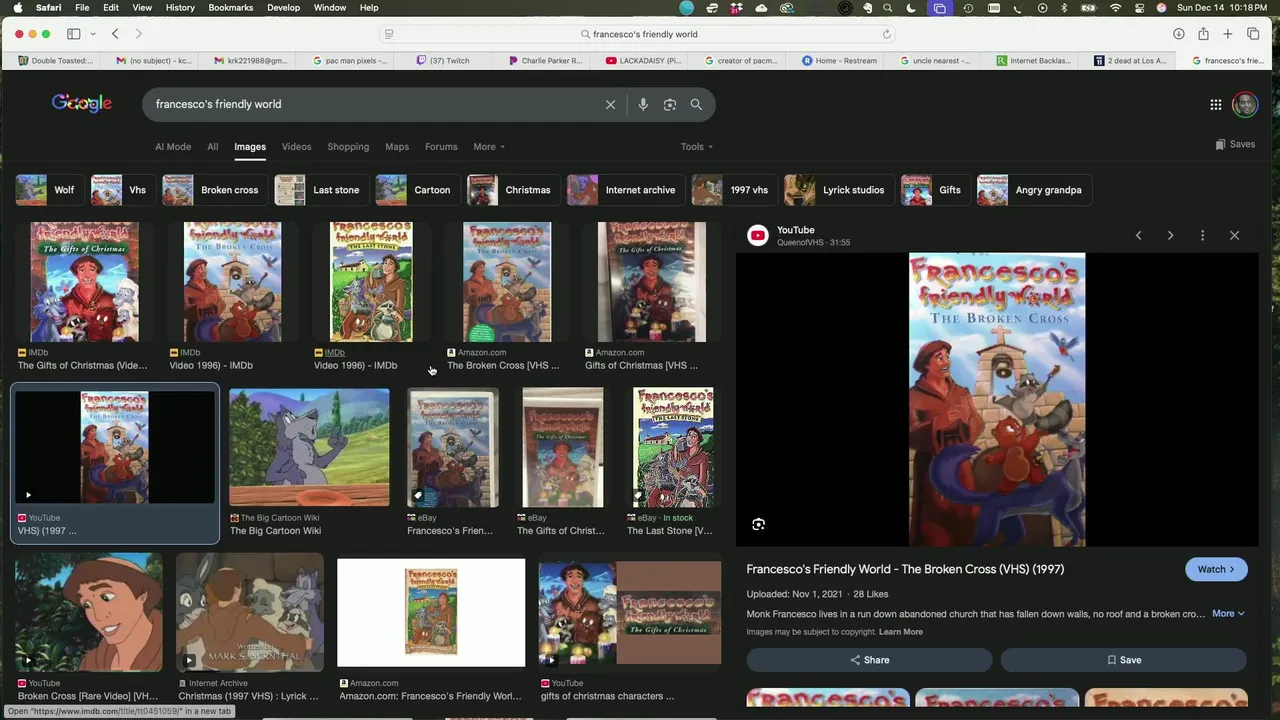Viewport: 1280px width, 720px height.
Task: Filter by the Lyrick studios chip
Action: coord(837,190)
